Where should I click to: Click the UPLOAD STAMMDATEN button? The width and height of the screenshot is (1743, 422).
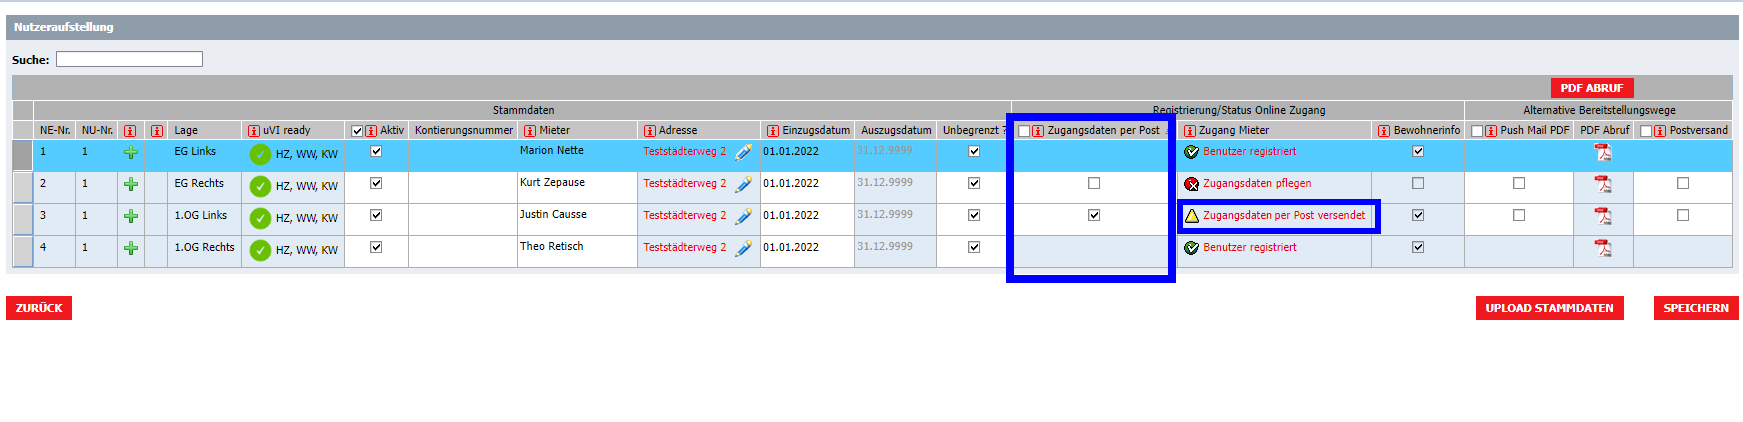(x=1549, y=308)
